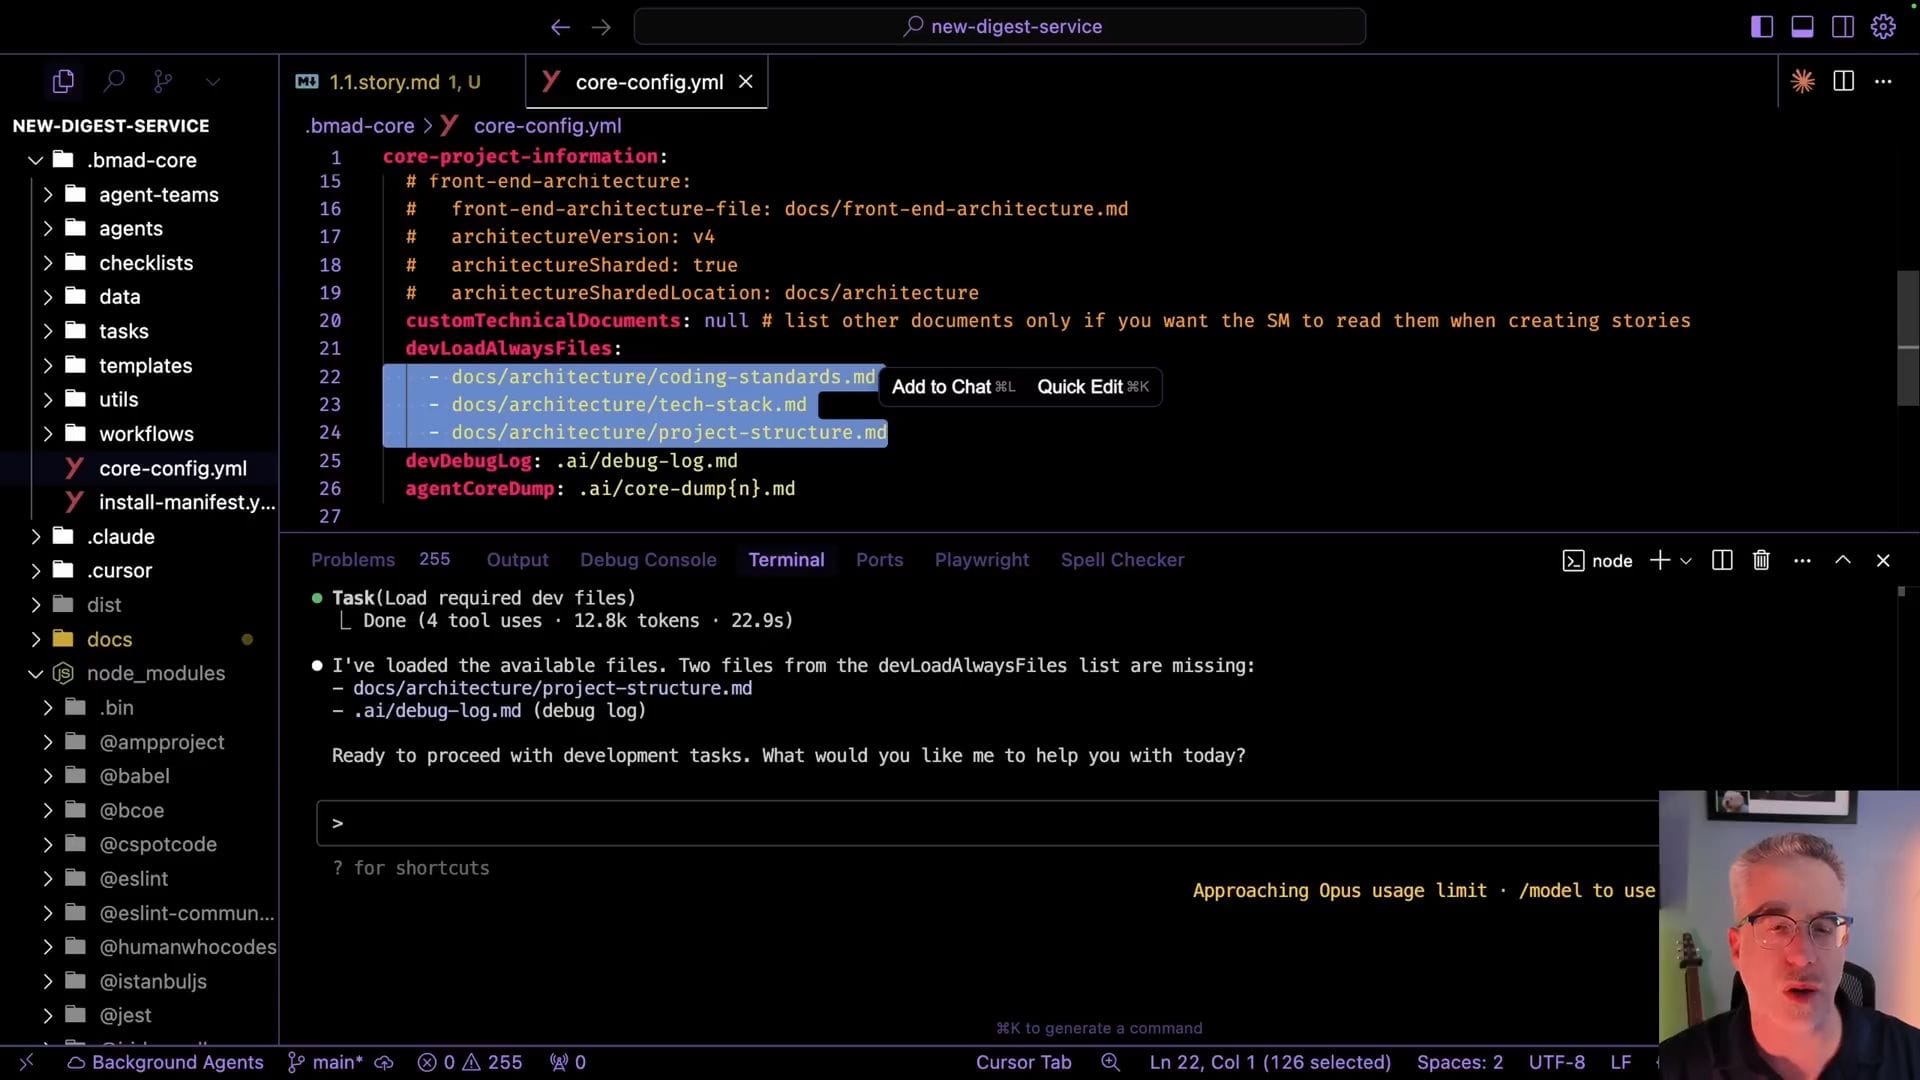Switch to 1.1.story.md tab
Viewport: 1920px width, 1080px height.
point(403,82)
